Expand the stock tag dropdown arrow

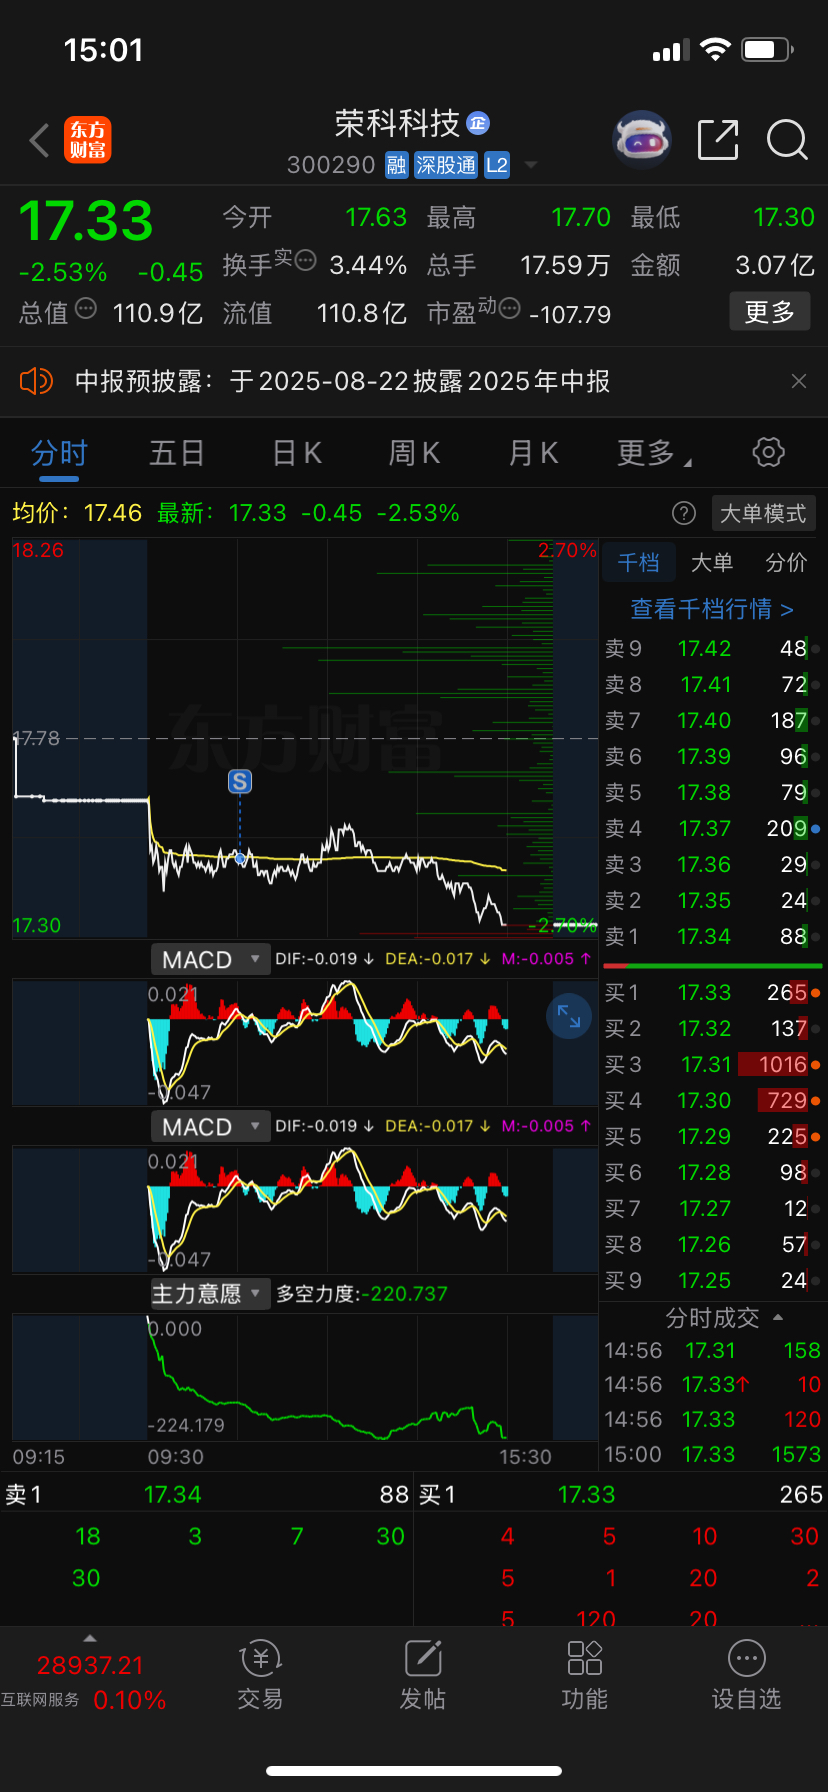[531, 165]
